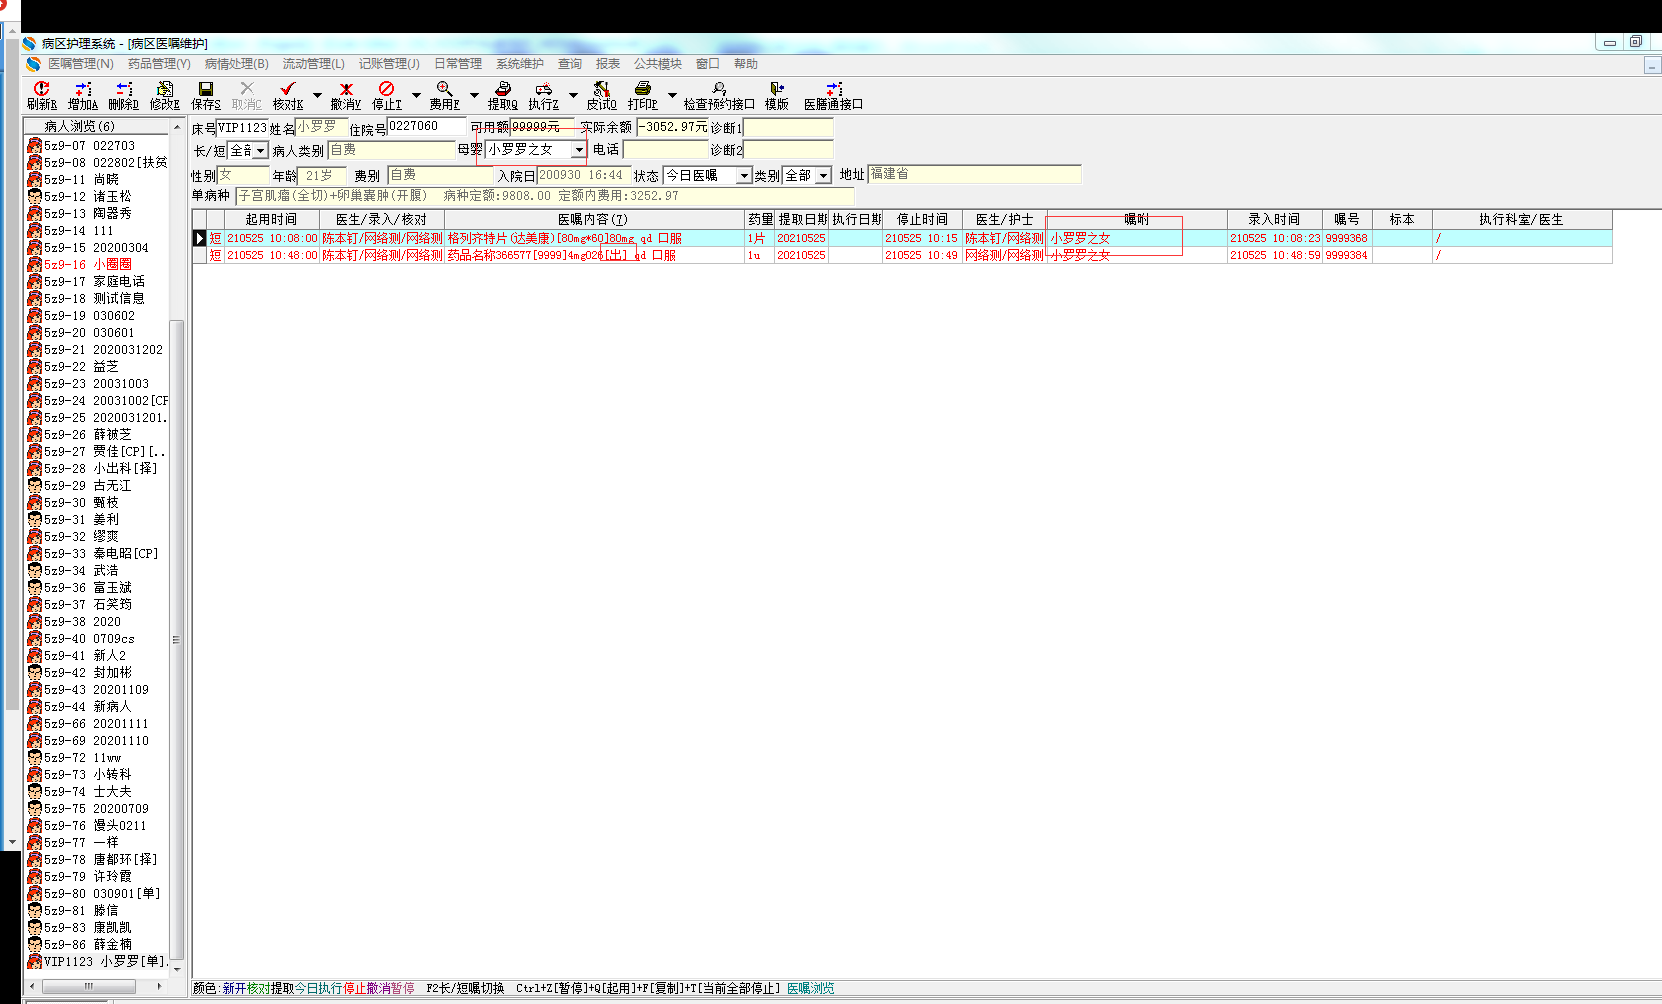Open the 医膳通接口 interface
The height and width of the screenshot is (1004, 1662).
coord(834,95)
